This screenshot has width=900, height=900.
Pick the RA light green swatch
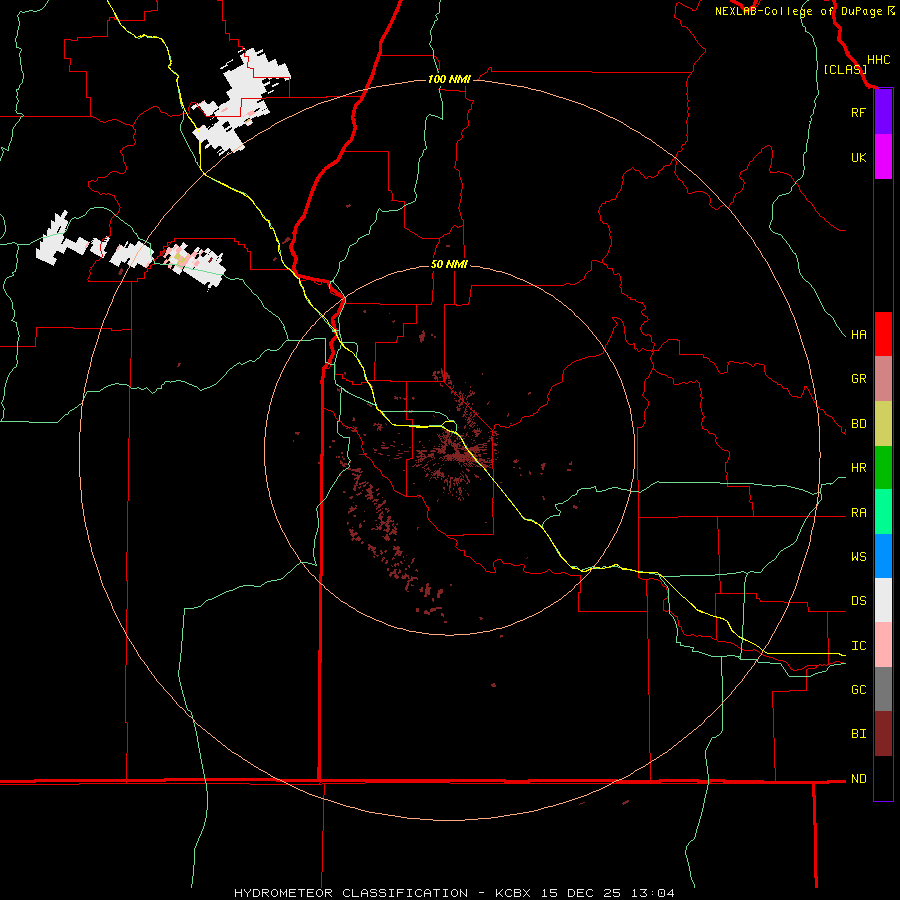click(x=883, y=512)
